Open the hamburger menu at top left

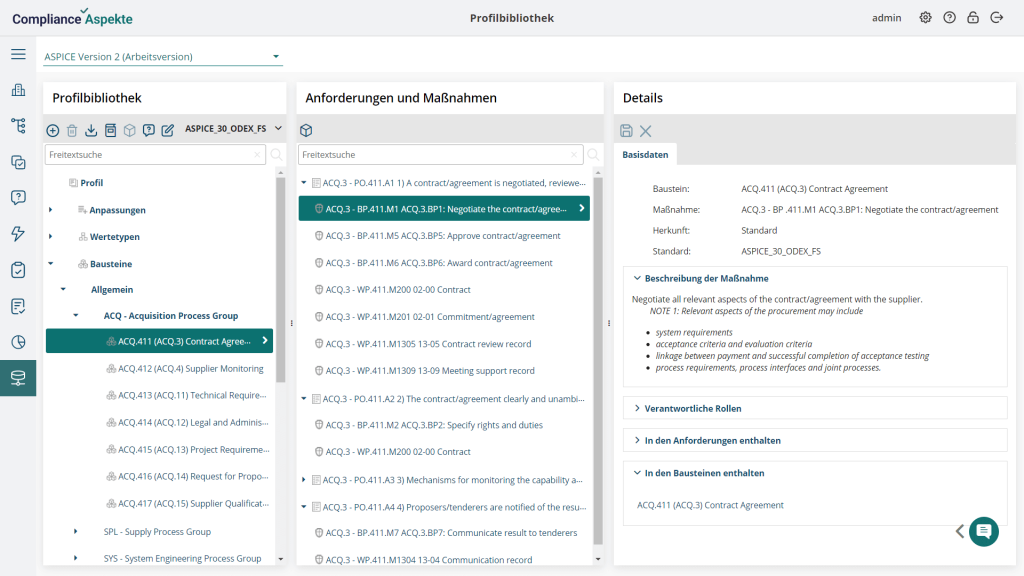pyautogui.click(x=18, y=54)
